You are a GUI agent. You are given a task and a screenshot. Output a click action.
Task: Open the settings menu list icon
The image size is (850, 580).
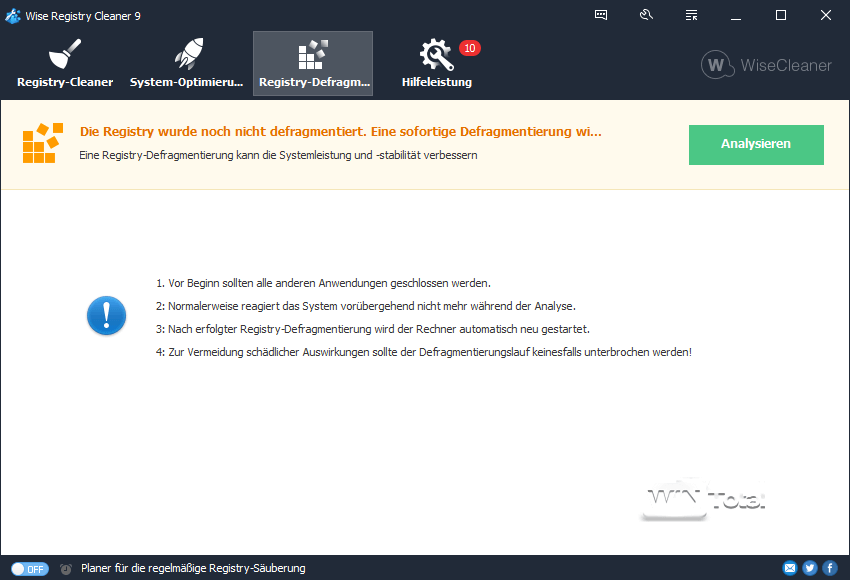[x=691, y=15]
